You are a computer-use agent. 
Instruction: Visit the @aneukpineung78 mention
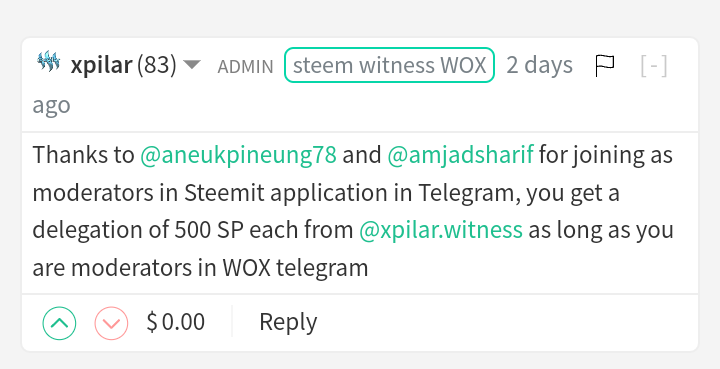pos(238,155)
